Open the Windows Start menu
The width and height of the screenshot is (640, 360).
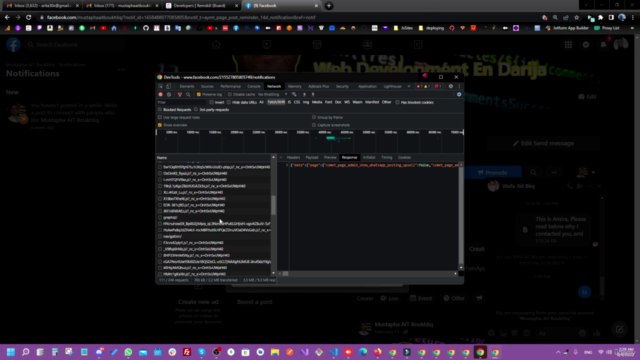click(11, 352)
